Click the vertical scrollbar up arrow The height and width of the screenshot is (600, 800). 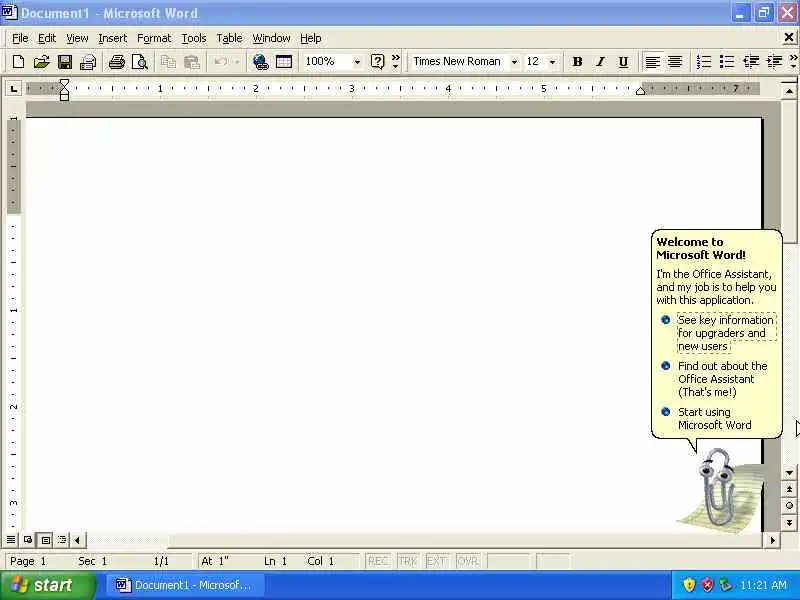click(789, 91)
